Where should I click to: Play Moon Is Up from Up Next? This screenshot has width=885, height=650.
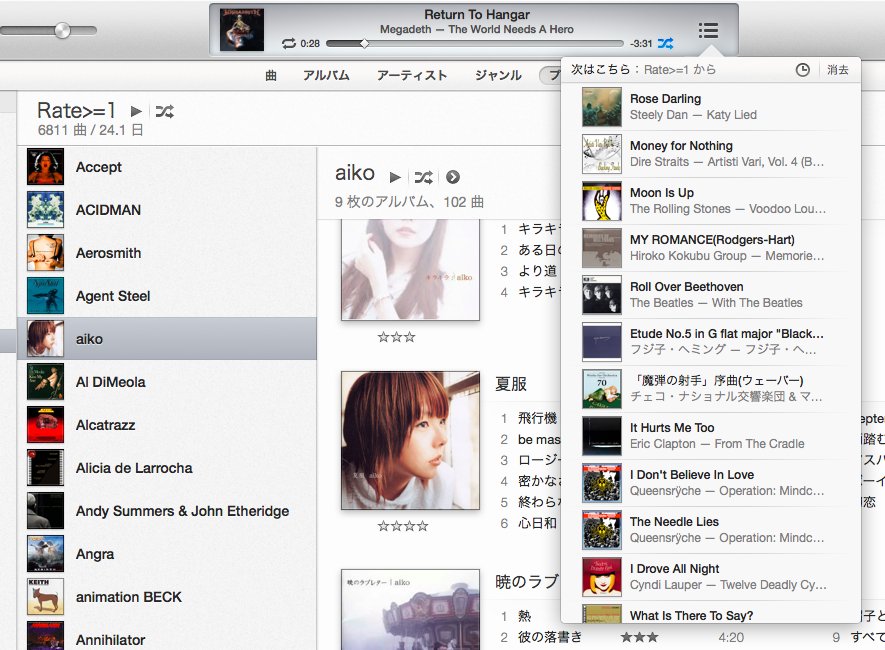coord(711,201)
